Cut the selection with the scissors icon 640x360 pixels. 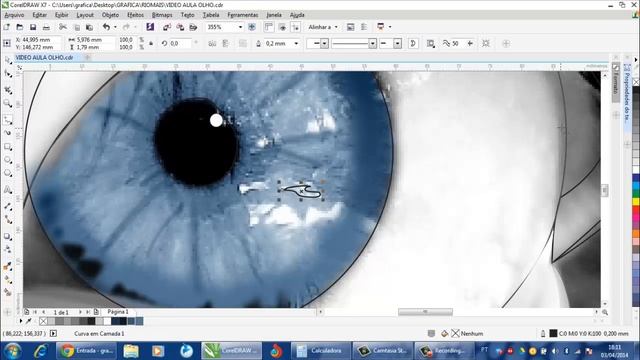click(62, 27)
